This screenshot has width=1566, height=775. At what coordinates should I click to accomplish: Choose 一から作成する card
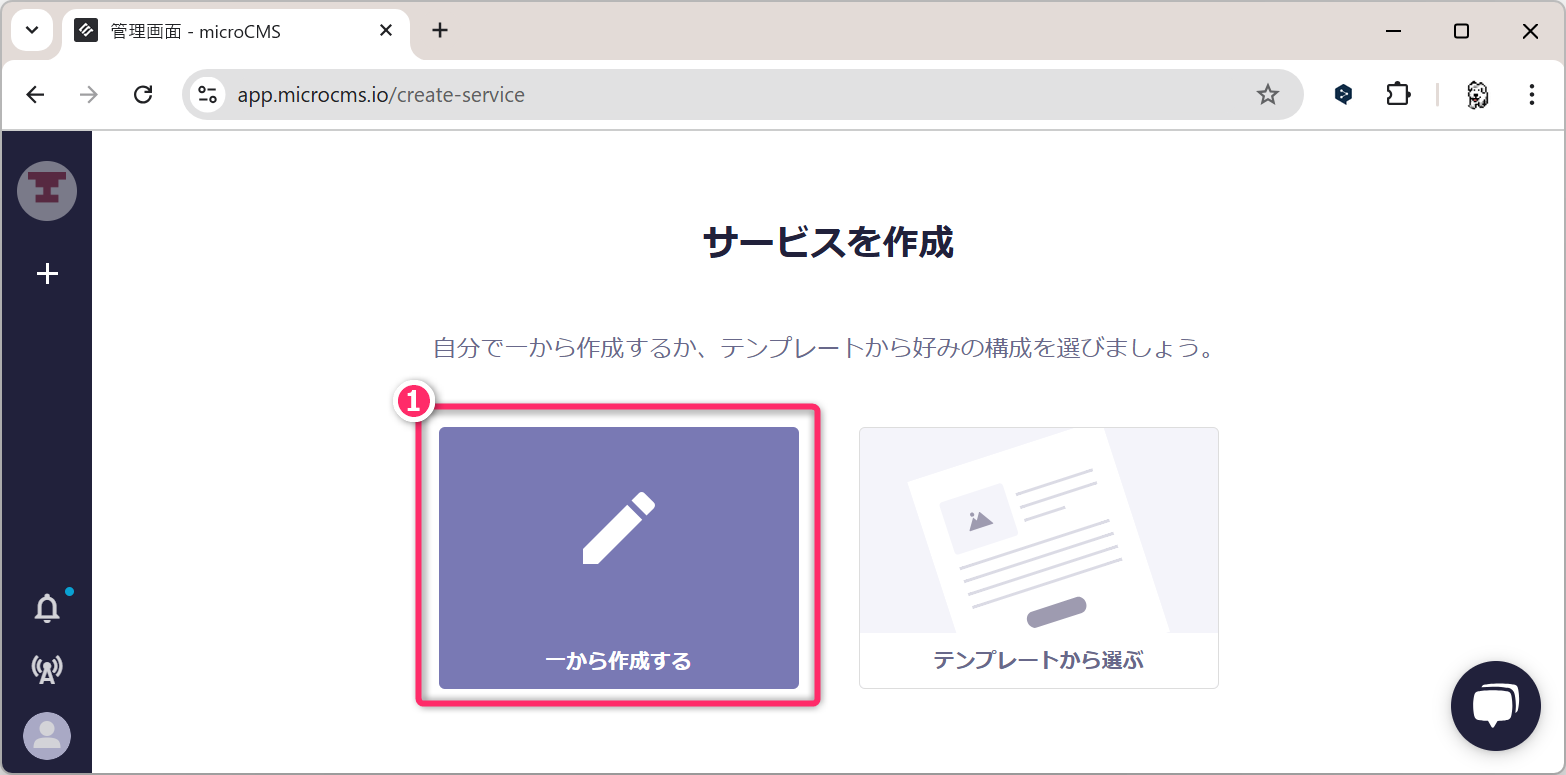point(618,558)
